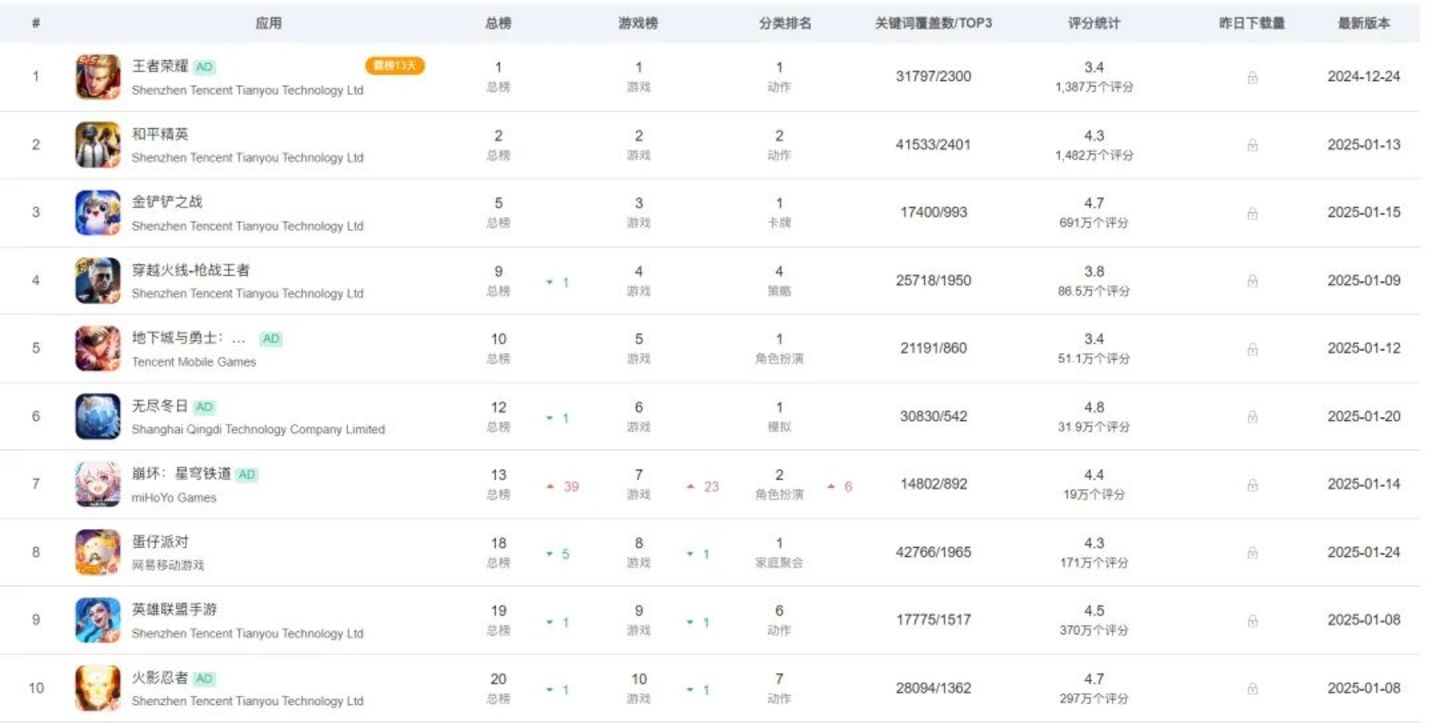This screenshot has width=1440, height=724.
Task: Click the 崩坏：星穹铁道 app icon
Action: (x=98, y=484)
